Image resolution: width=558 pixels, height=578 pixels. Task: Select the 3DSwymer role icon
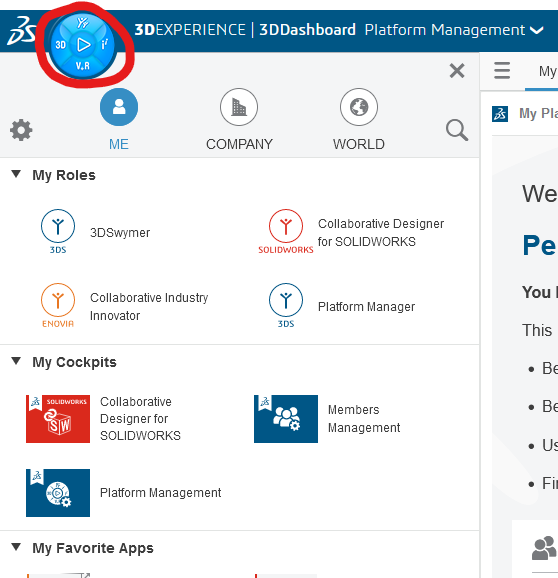pos(58,231)
